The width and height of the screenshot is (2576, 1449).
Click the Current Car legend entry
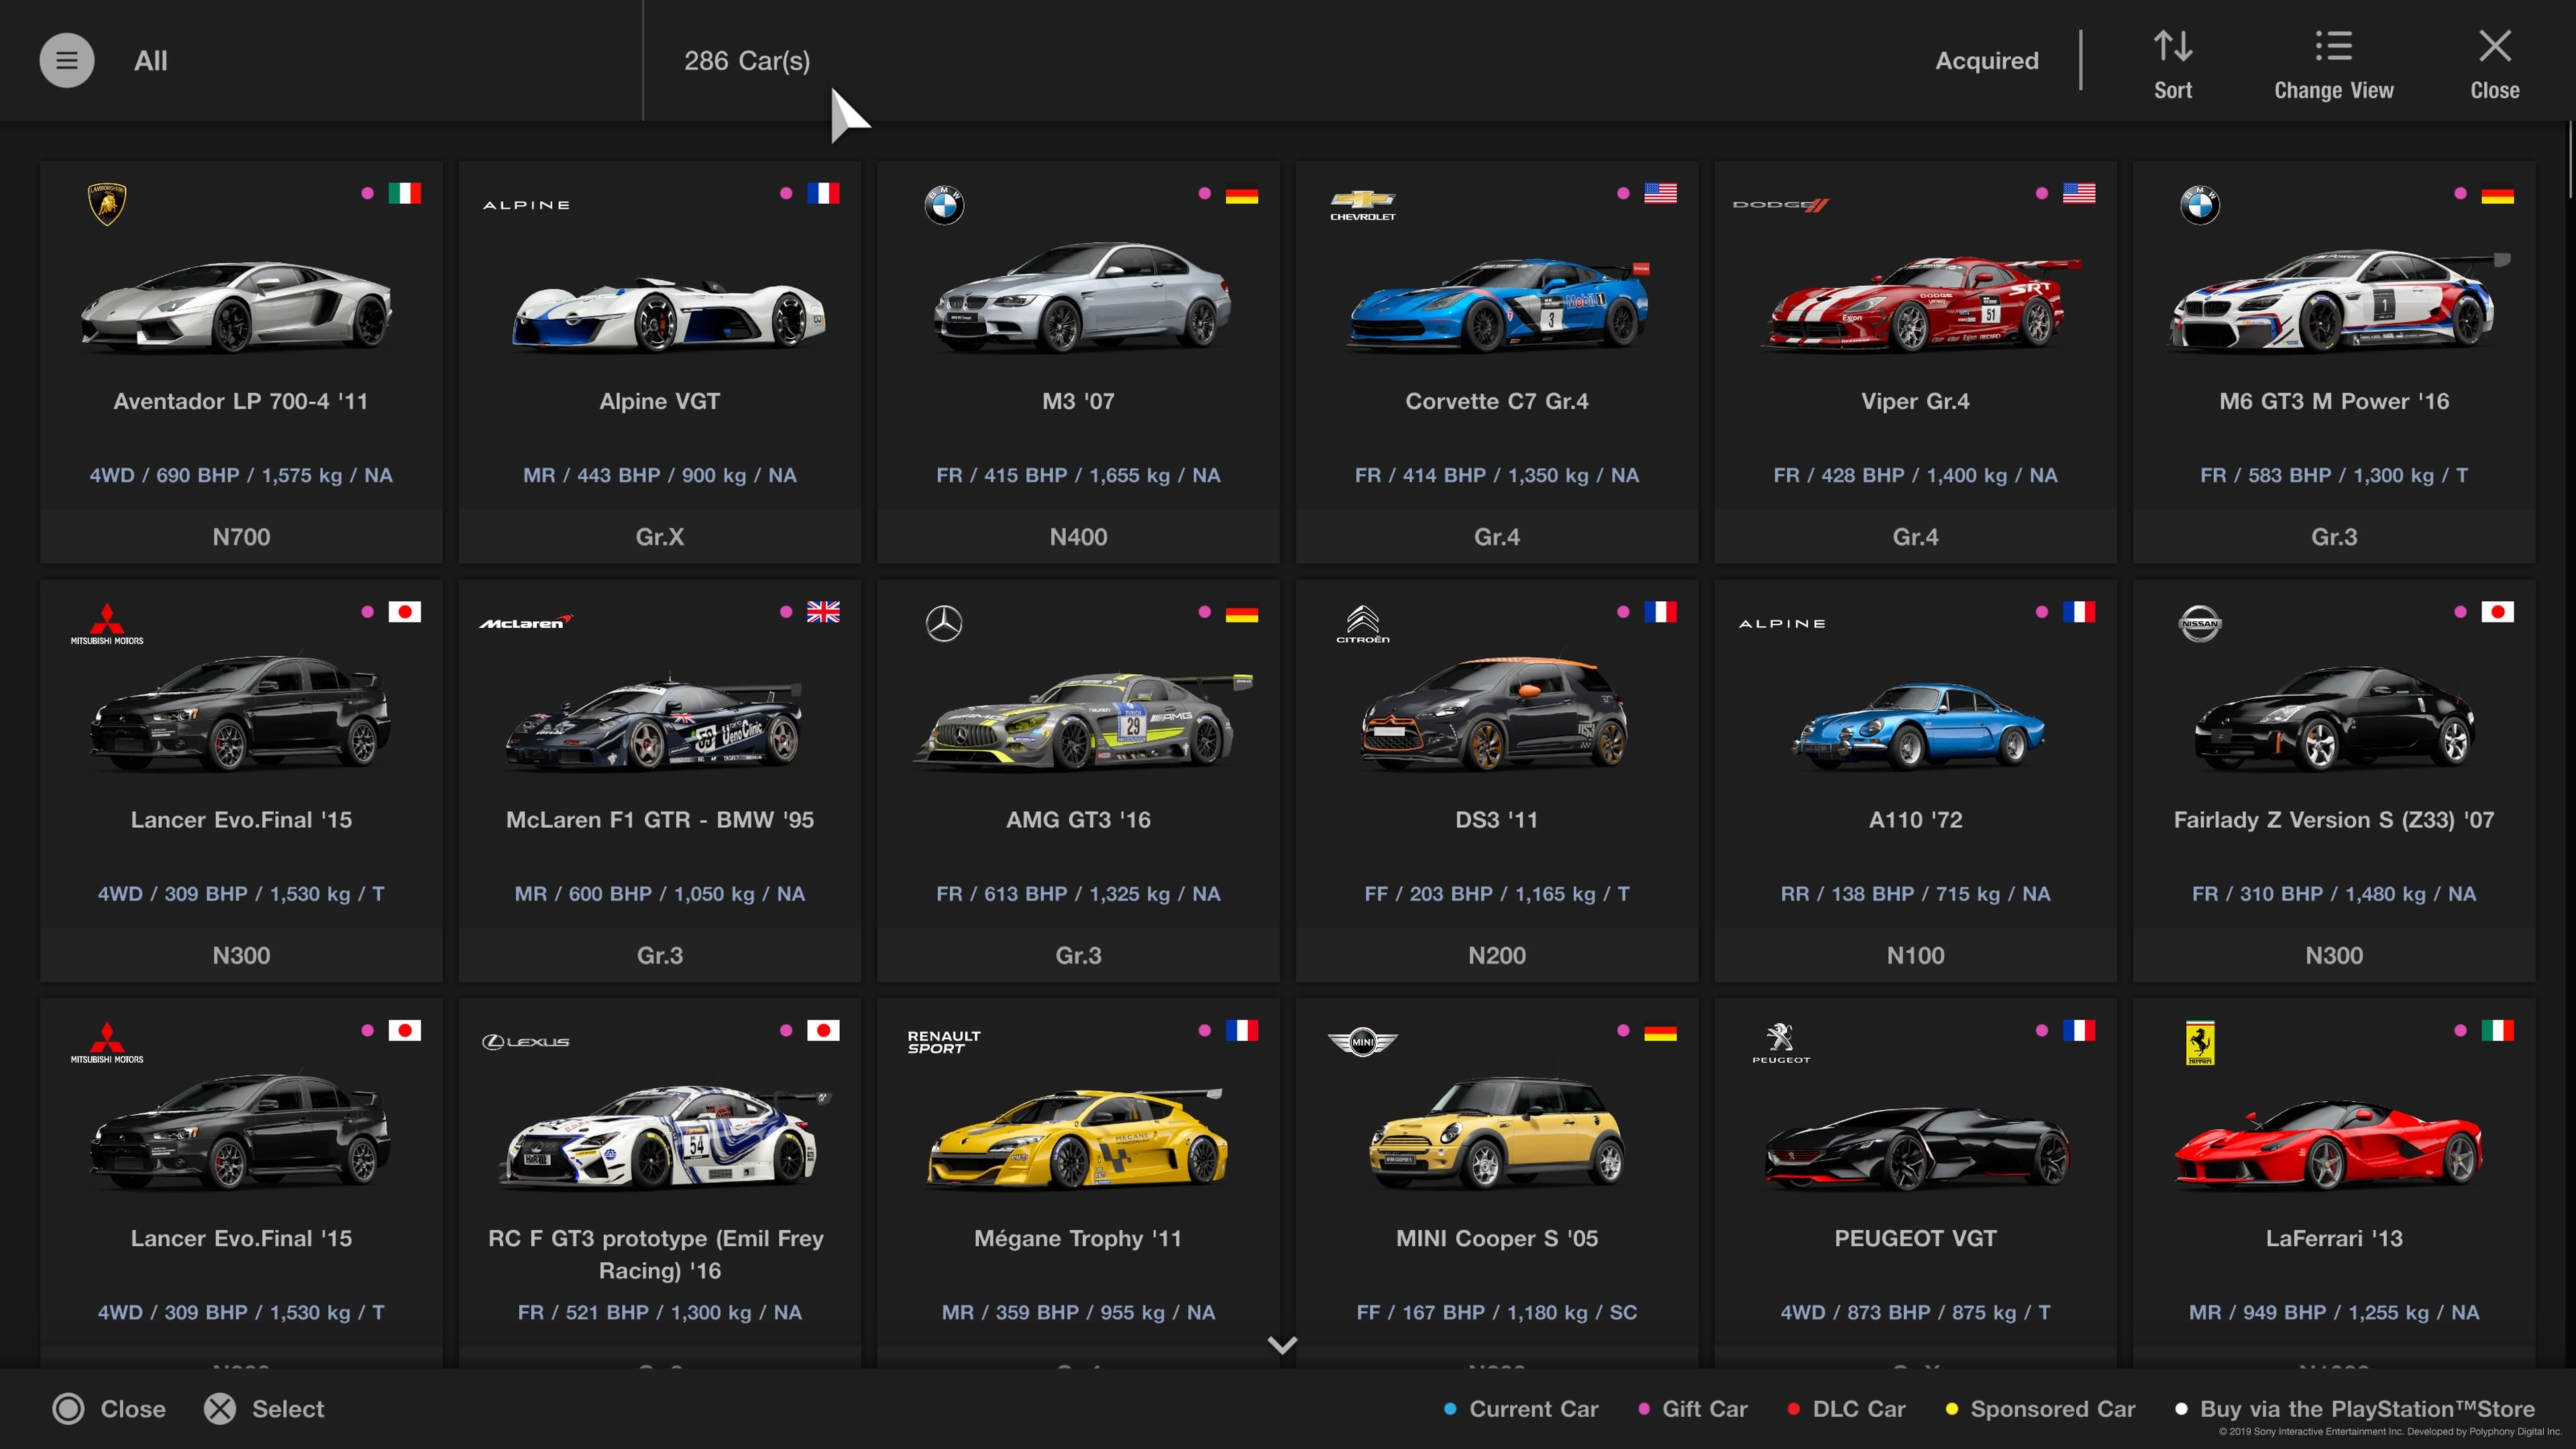pos(1521,1409)
